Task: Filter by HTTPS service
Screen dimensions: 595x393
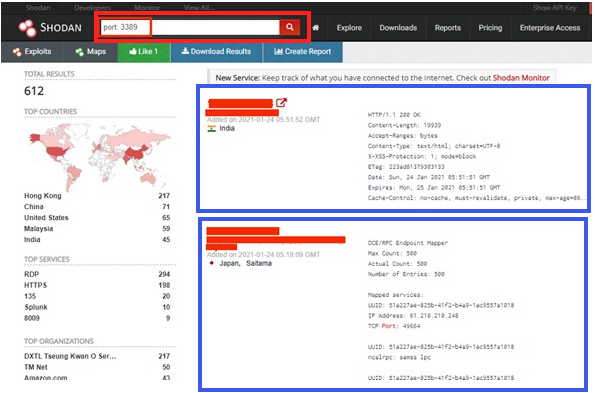Action: [x=36, y=285]
